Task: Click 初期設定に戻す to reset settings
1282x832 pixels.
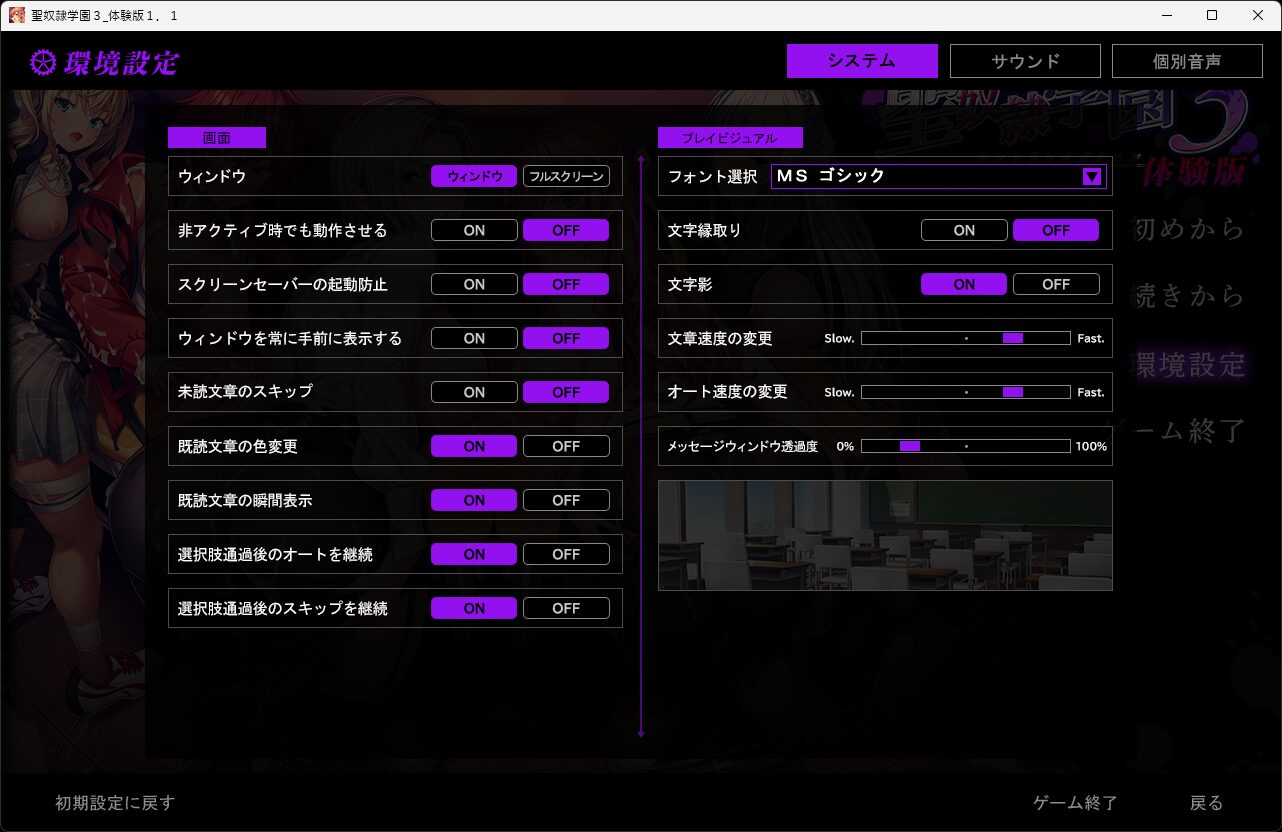Action: [x=115, y=803]
